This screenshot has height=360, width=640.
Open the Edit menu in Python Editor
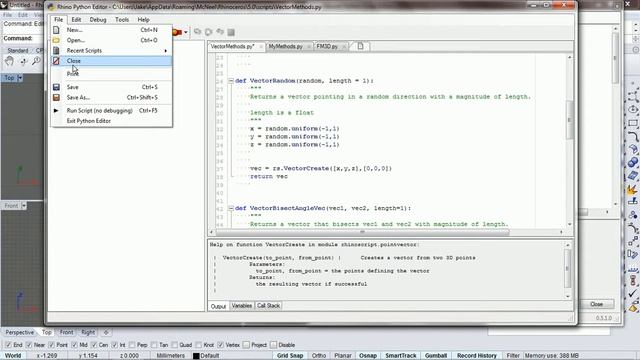(76, 20)
